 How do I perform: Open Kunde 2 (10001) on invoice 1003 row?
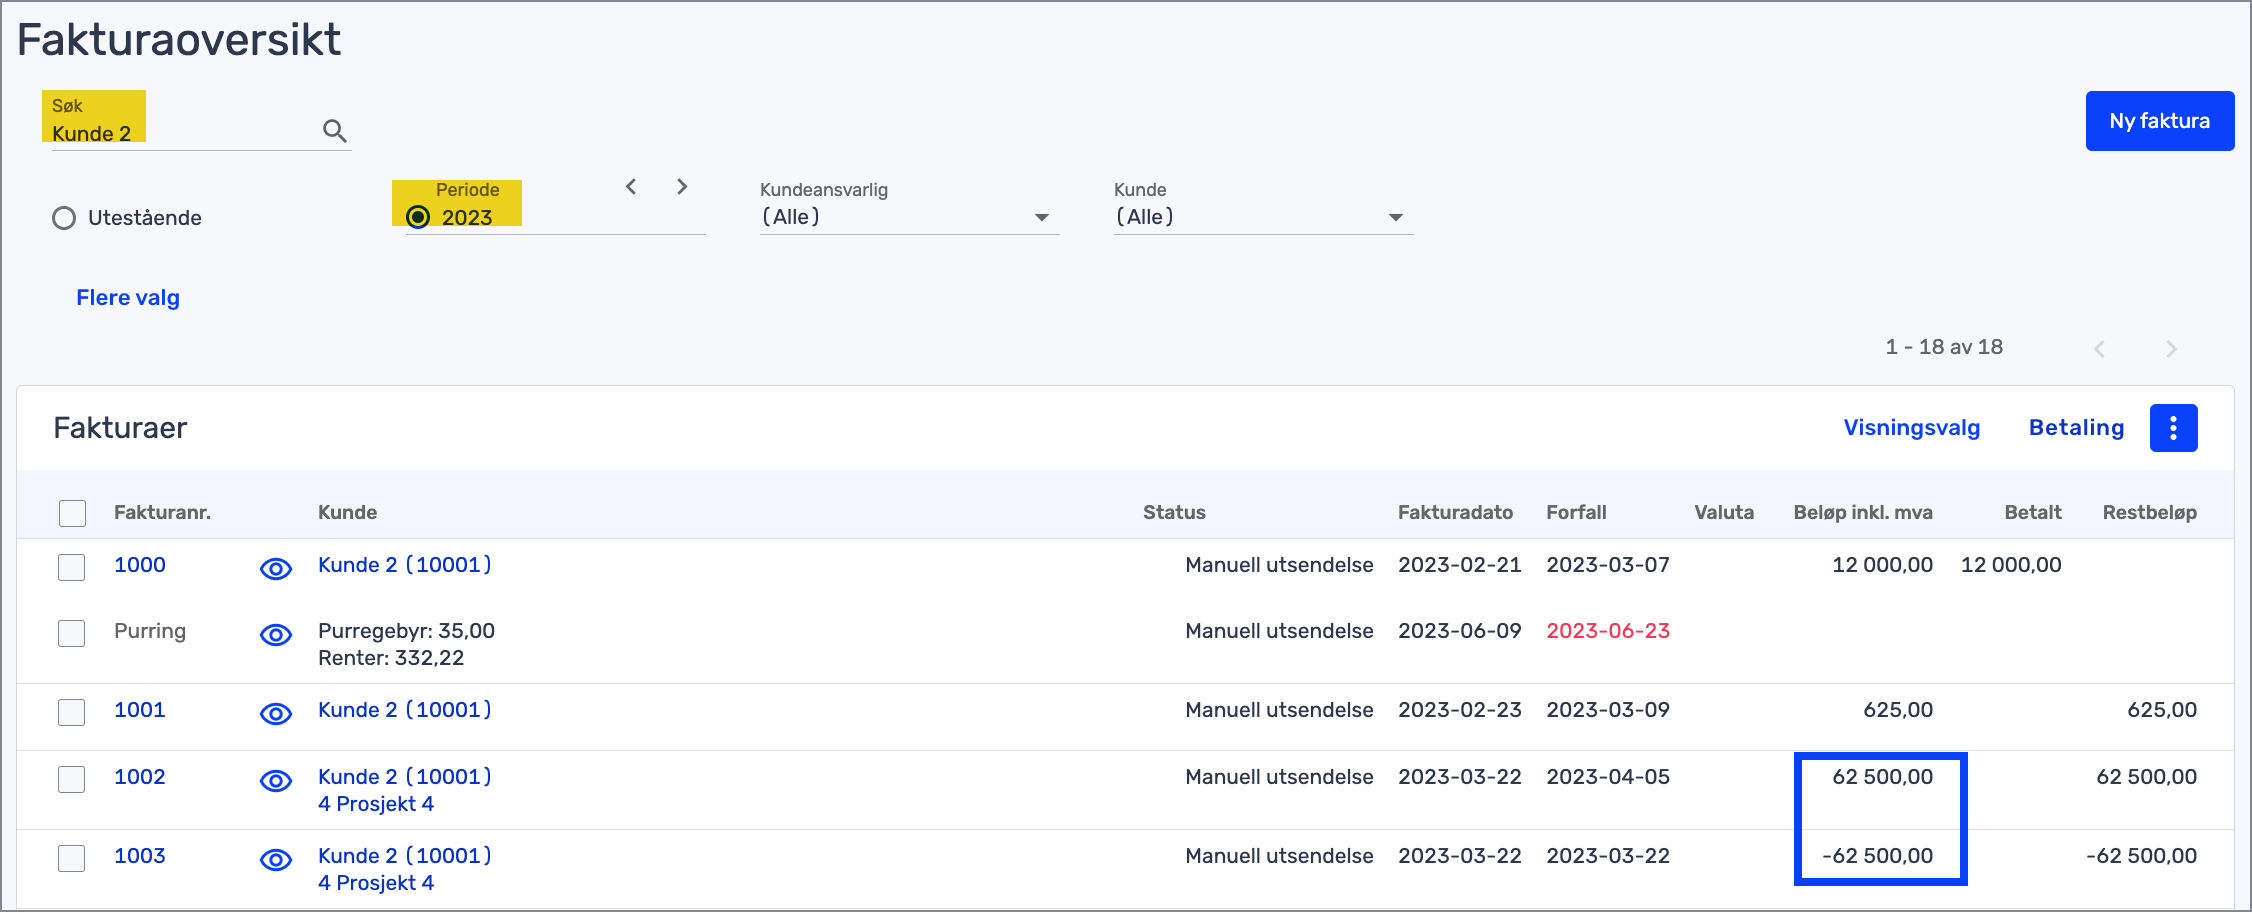pyautogui.click(x=405, y=856)
